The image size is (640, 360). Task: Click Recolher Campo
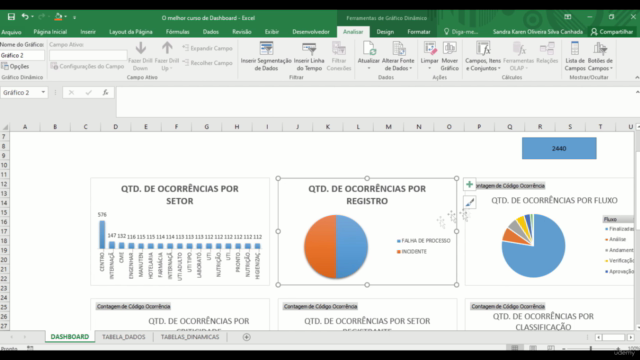207,63
